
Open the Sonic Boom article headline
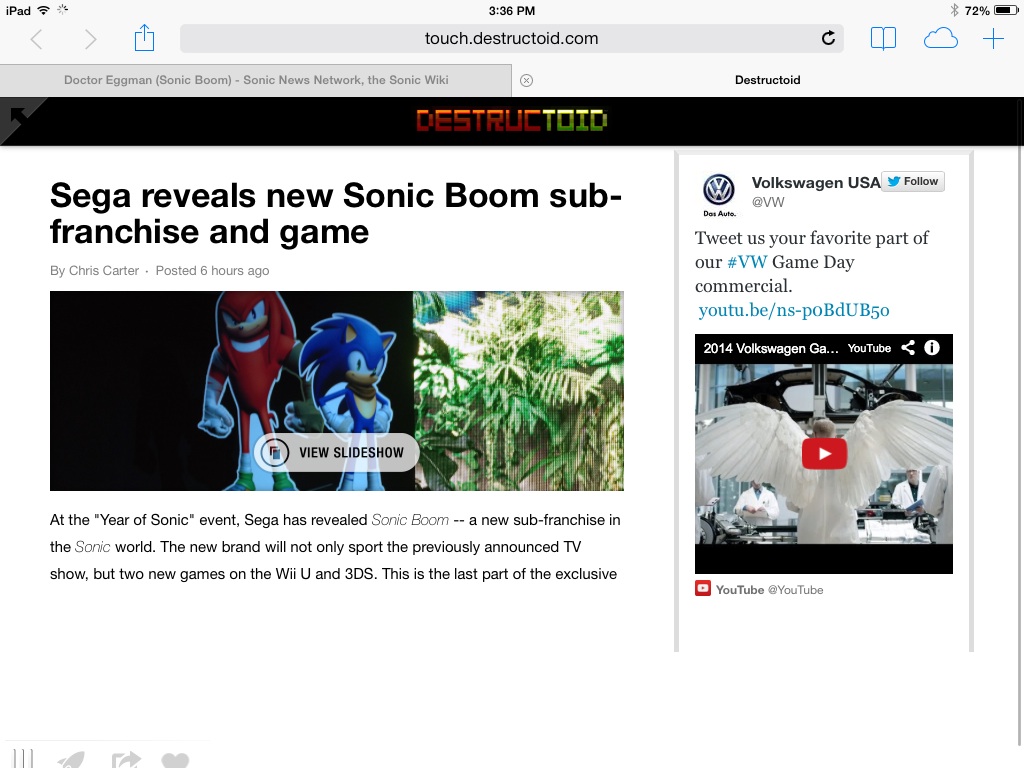click(336, 214)
